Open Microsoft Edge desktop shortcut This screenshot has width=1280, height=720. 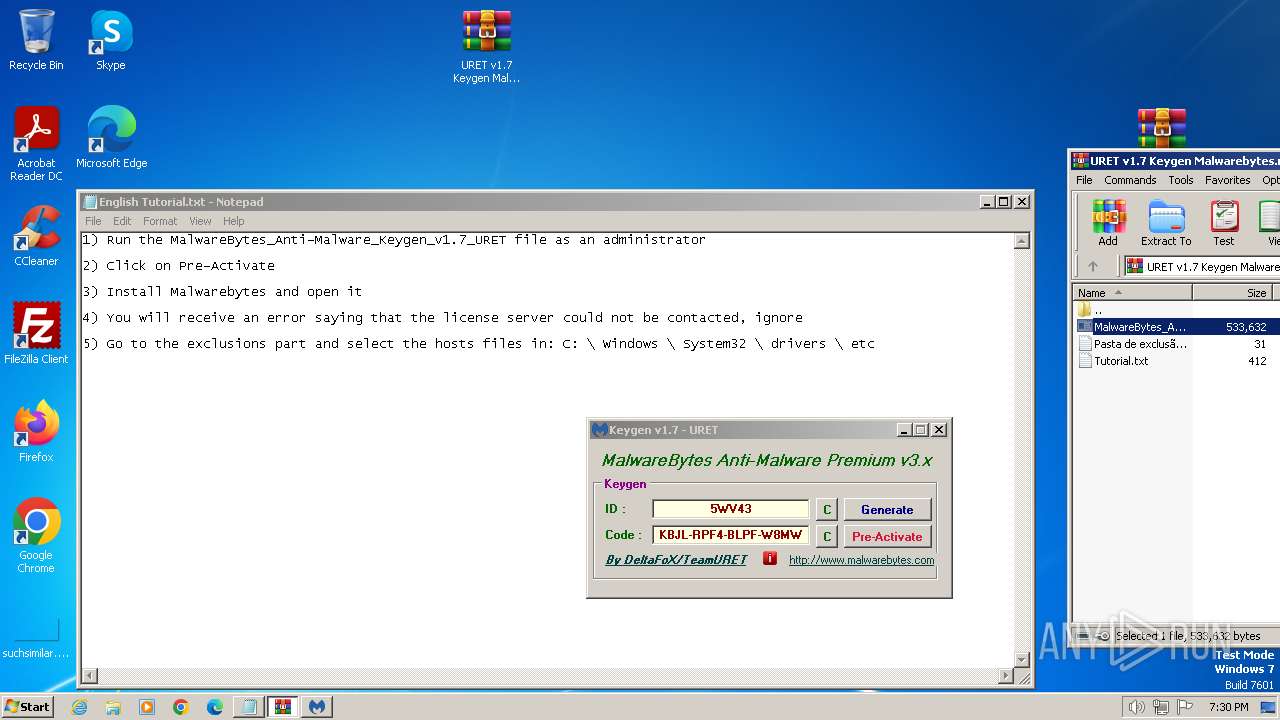pos(111,138)
